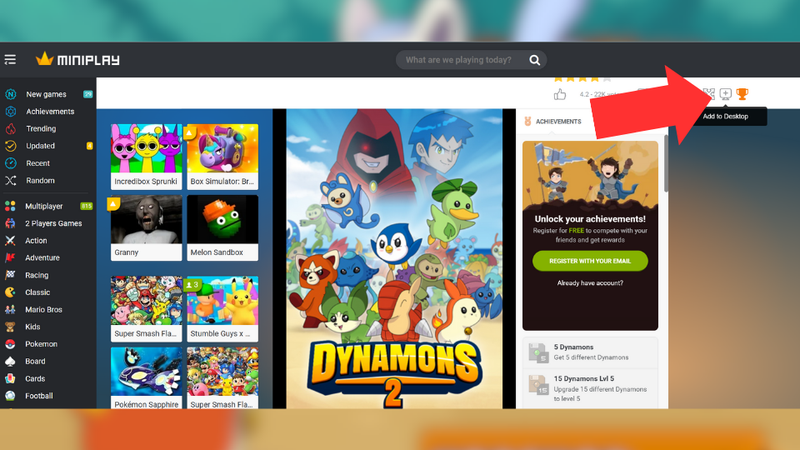Click the search magnifier icon
Screen dimensions: 800x450
tap(534, 60)
